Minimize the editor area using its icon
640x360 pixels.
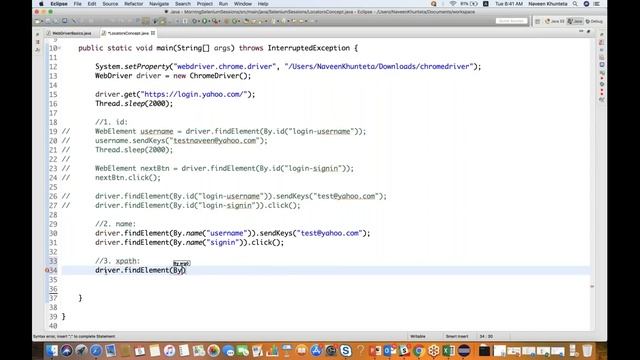click(581, 31)
